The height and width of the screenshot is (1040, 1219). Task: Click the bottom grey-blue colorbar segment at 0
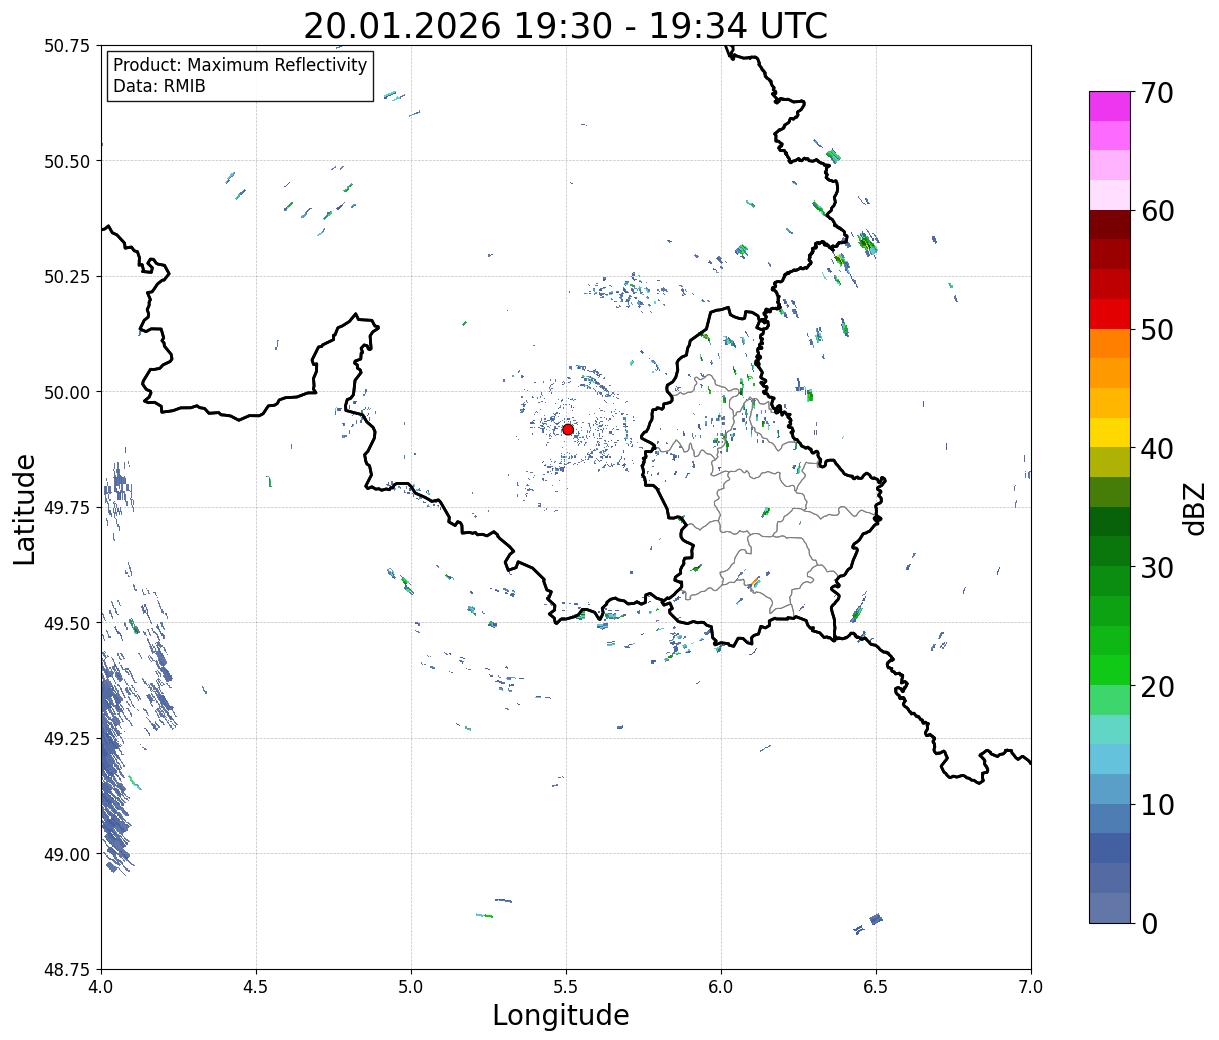tap(1110, 907)
